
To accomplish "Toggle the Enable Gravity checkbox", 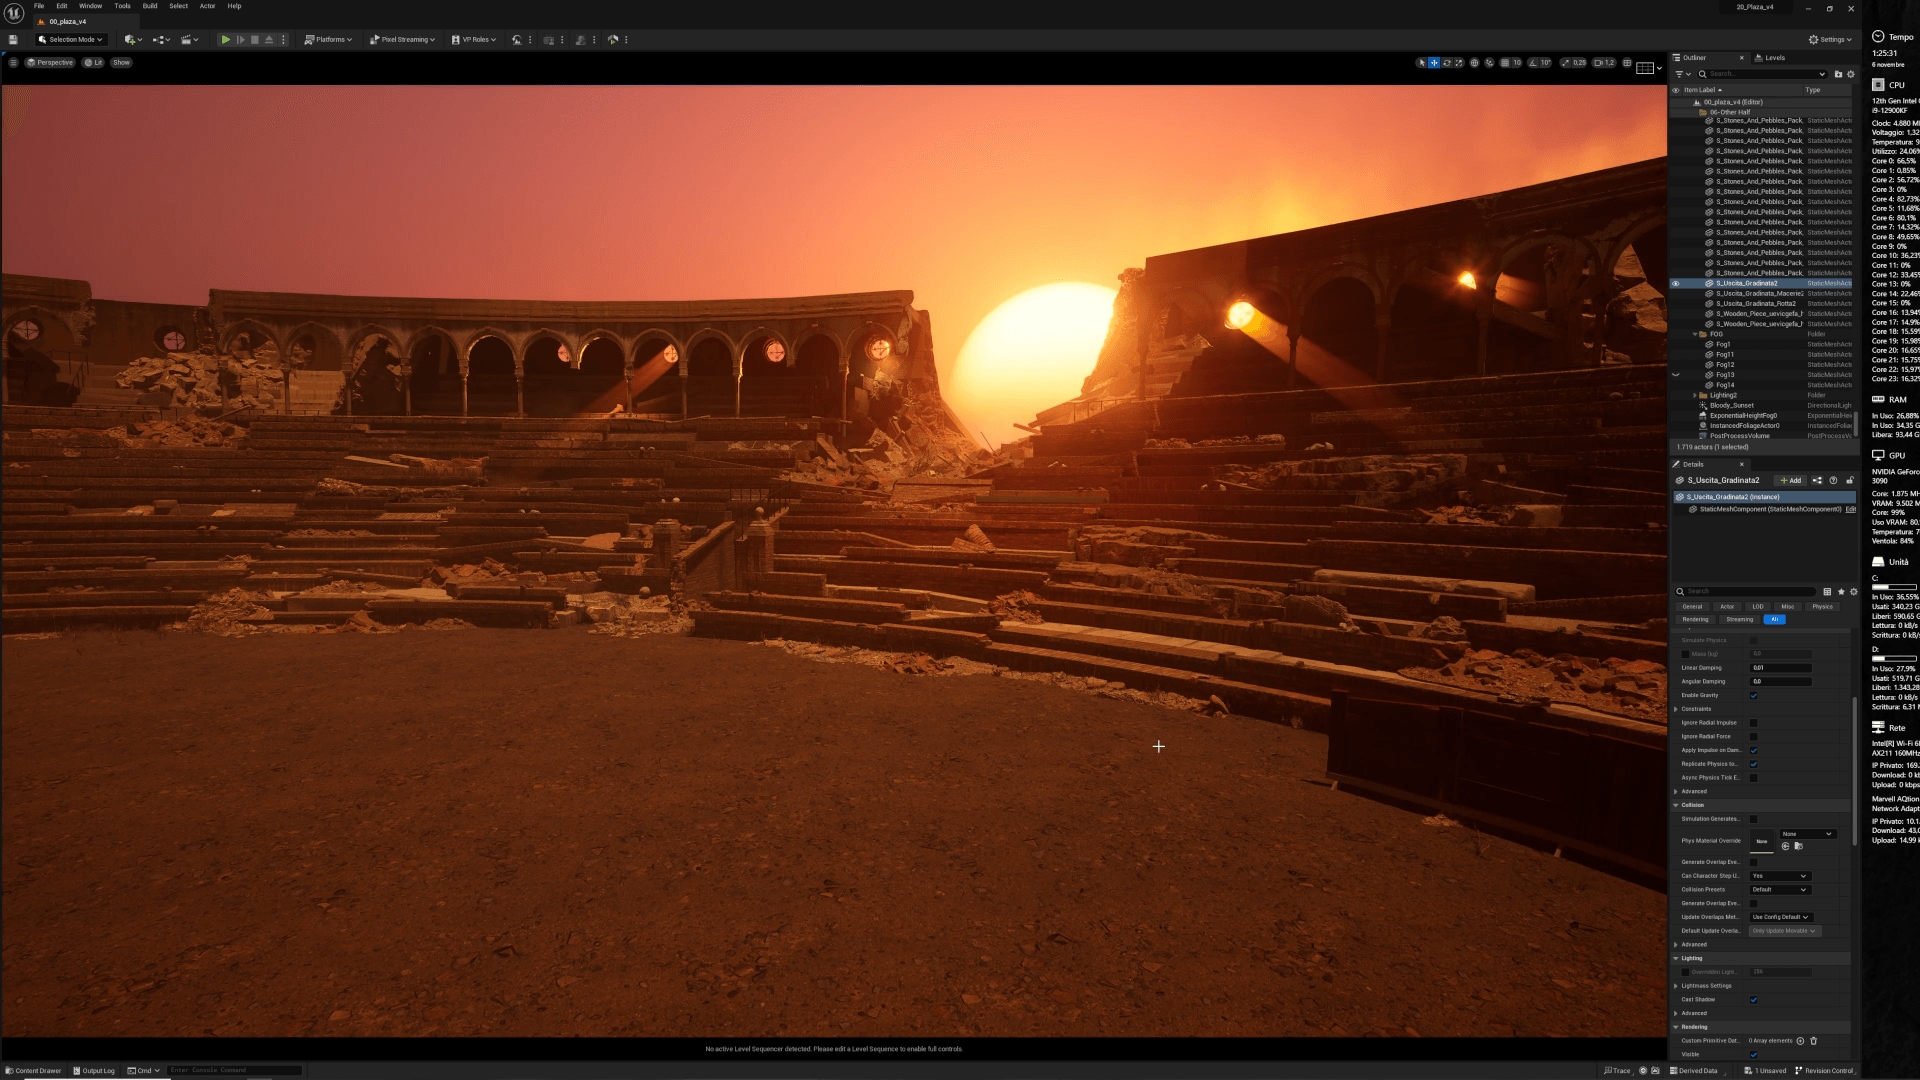I will [1753, 695].
